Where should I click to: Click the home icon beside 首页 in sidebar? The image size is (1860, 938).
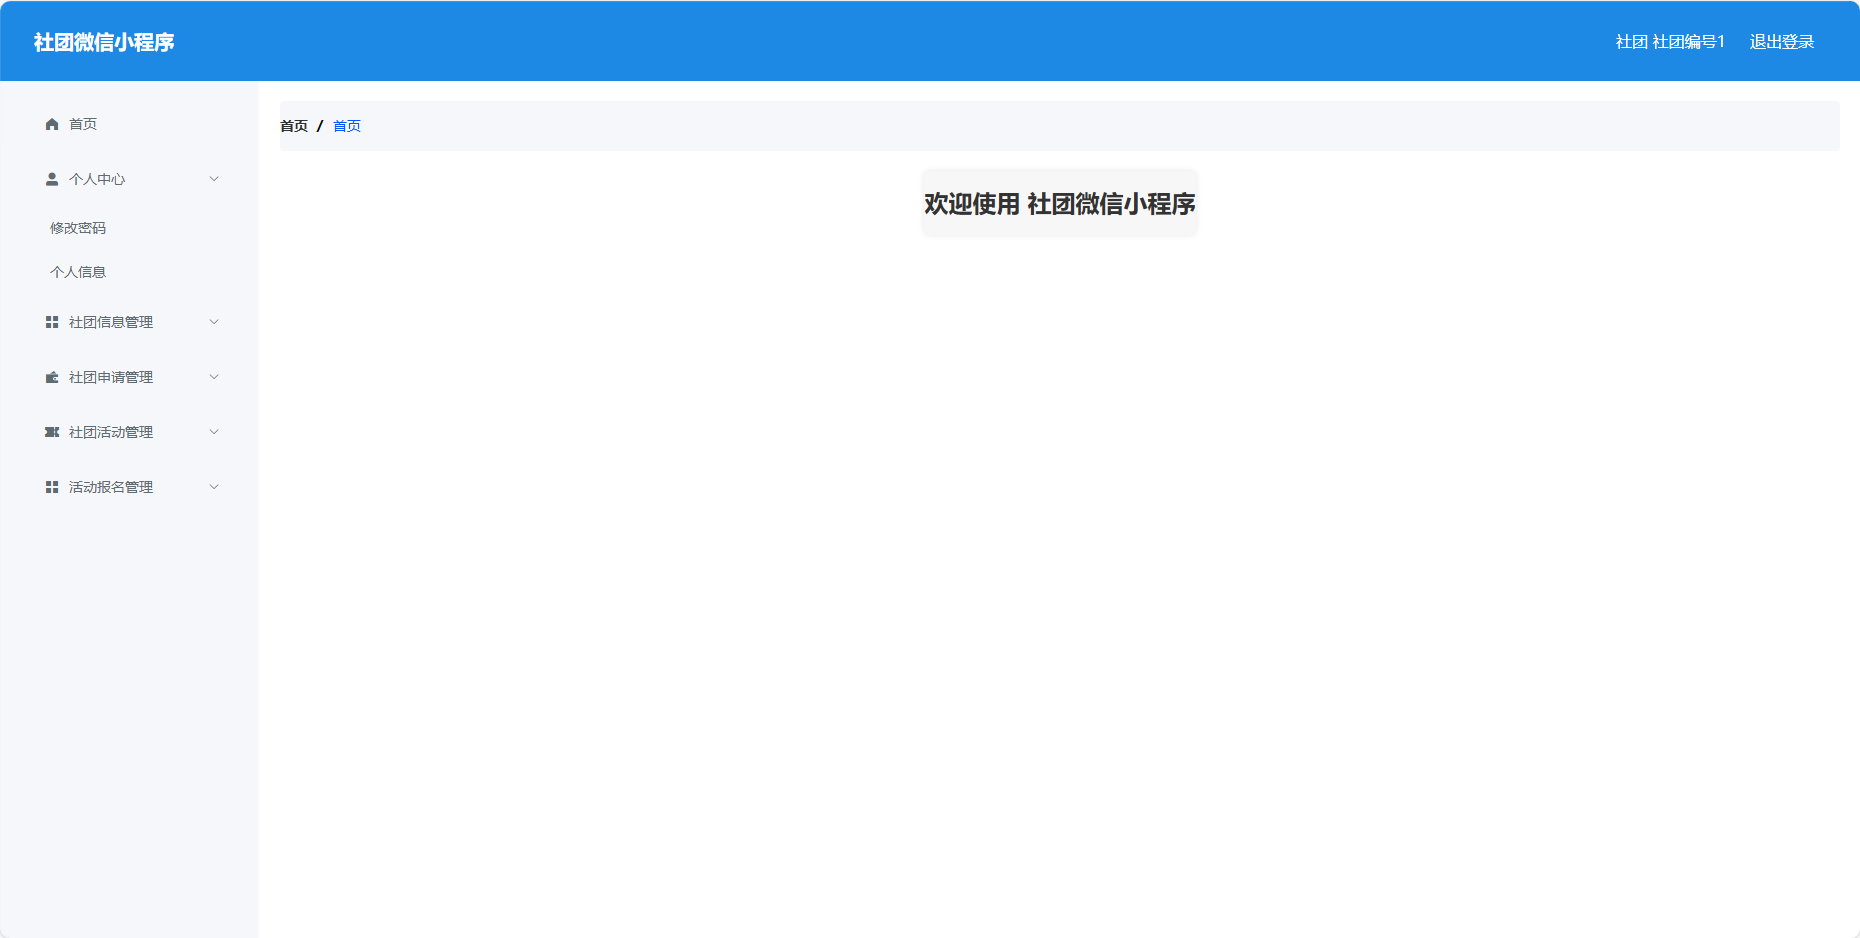tap(52, 124)
